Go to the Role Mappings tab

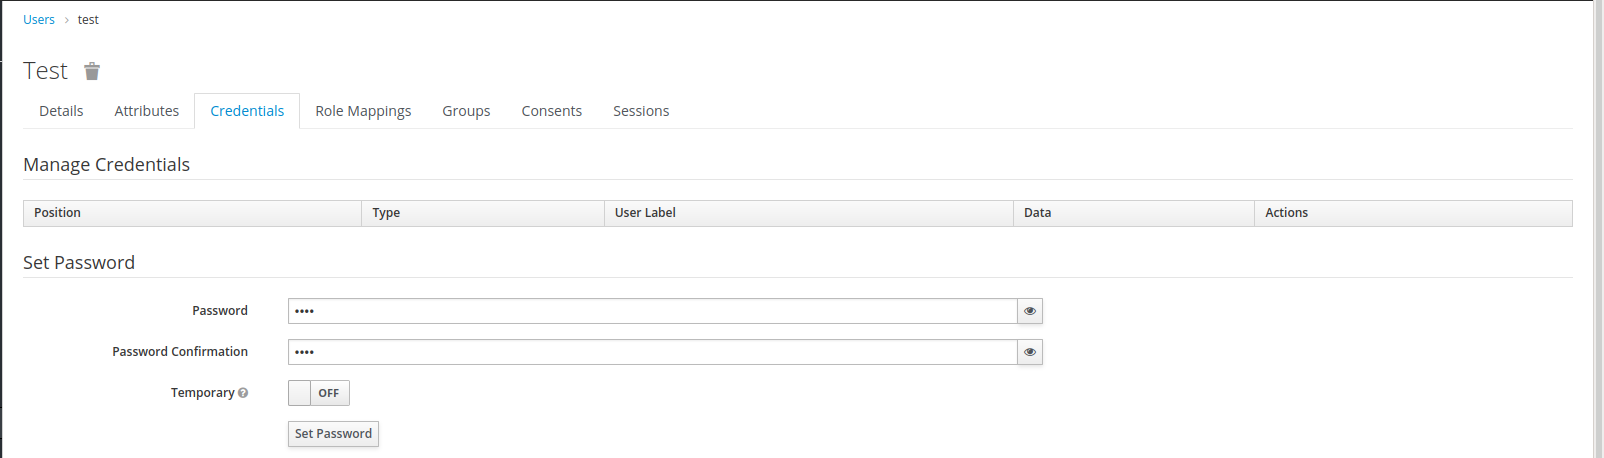click(363, 111)
